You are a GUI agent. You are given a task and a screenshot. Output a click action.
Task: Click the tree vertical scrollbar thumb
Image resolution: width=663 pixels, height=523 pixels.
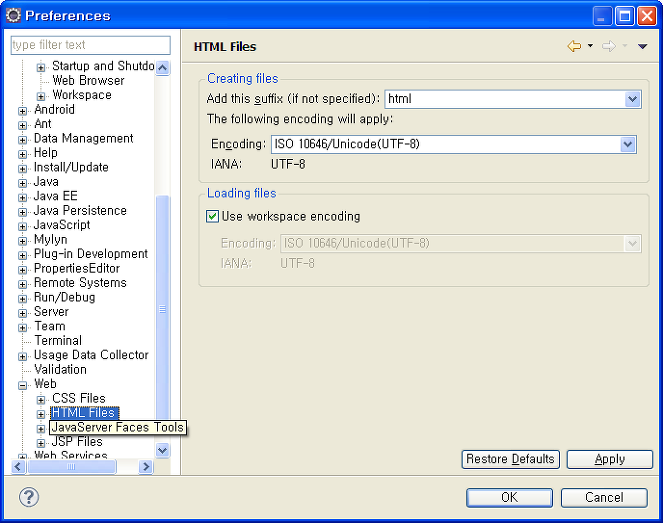162,309
